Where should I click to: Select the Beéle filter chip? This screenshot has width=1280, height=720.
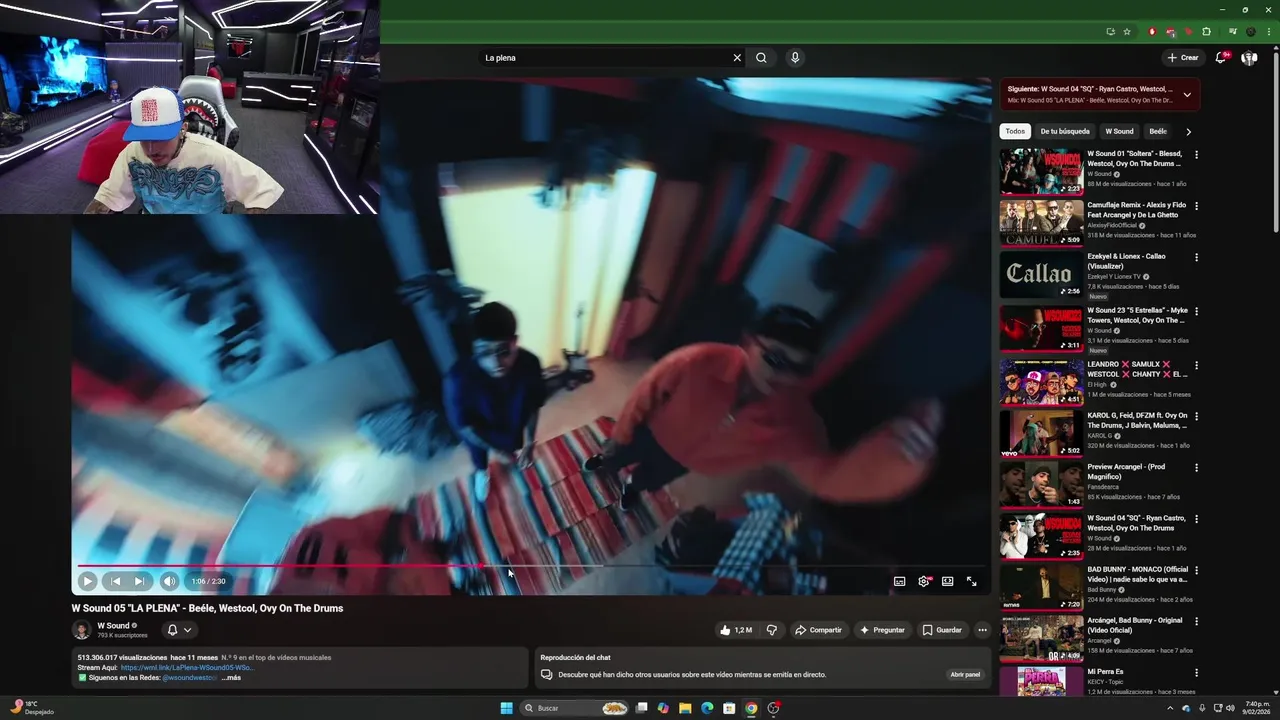click(x=1157, y=131)
